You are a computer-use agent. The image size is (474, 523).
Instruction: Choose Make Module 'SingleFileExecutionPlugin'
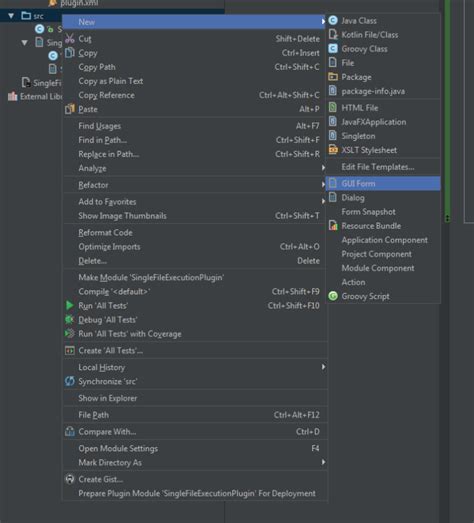coord(151,278)
